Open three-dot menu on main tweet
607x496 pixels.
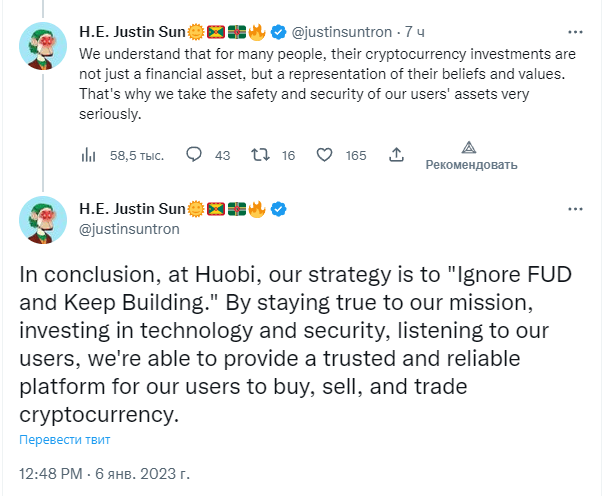[575, 209]
